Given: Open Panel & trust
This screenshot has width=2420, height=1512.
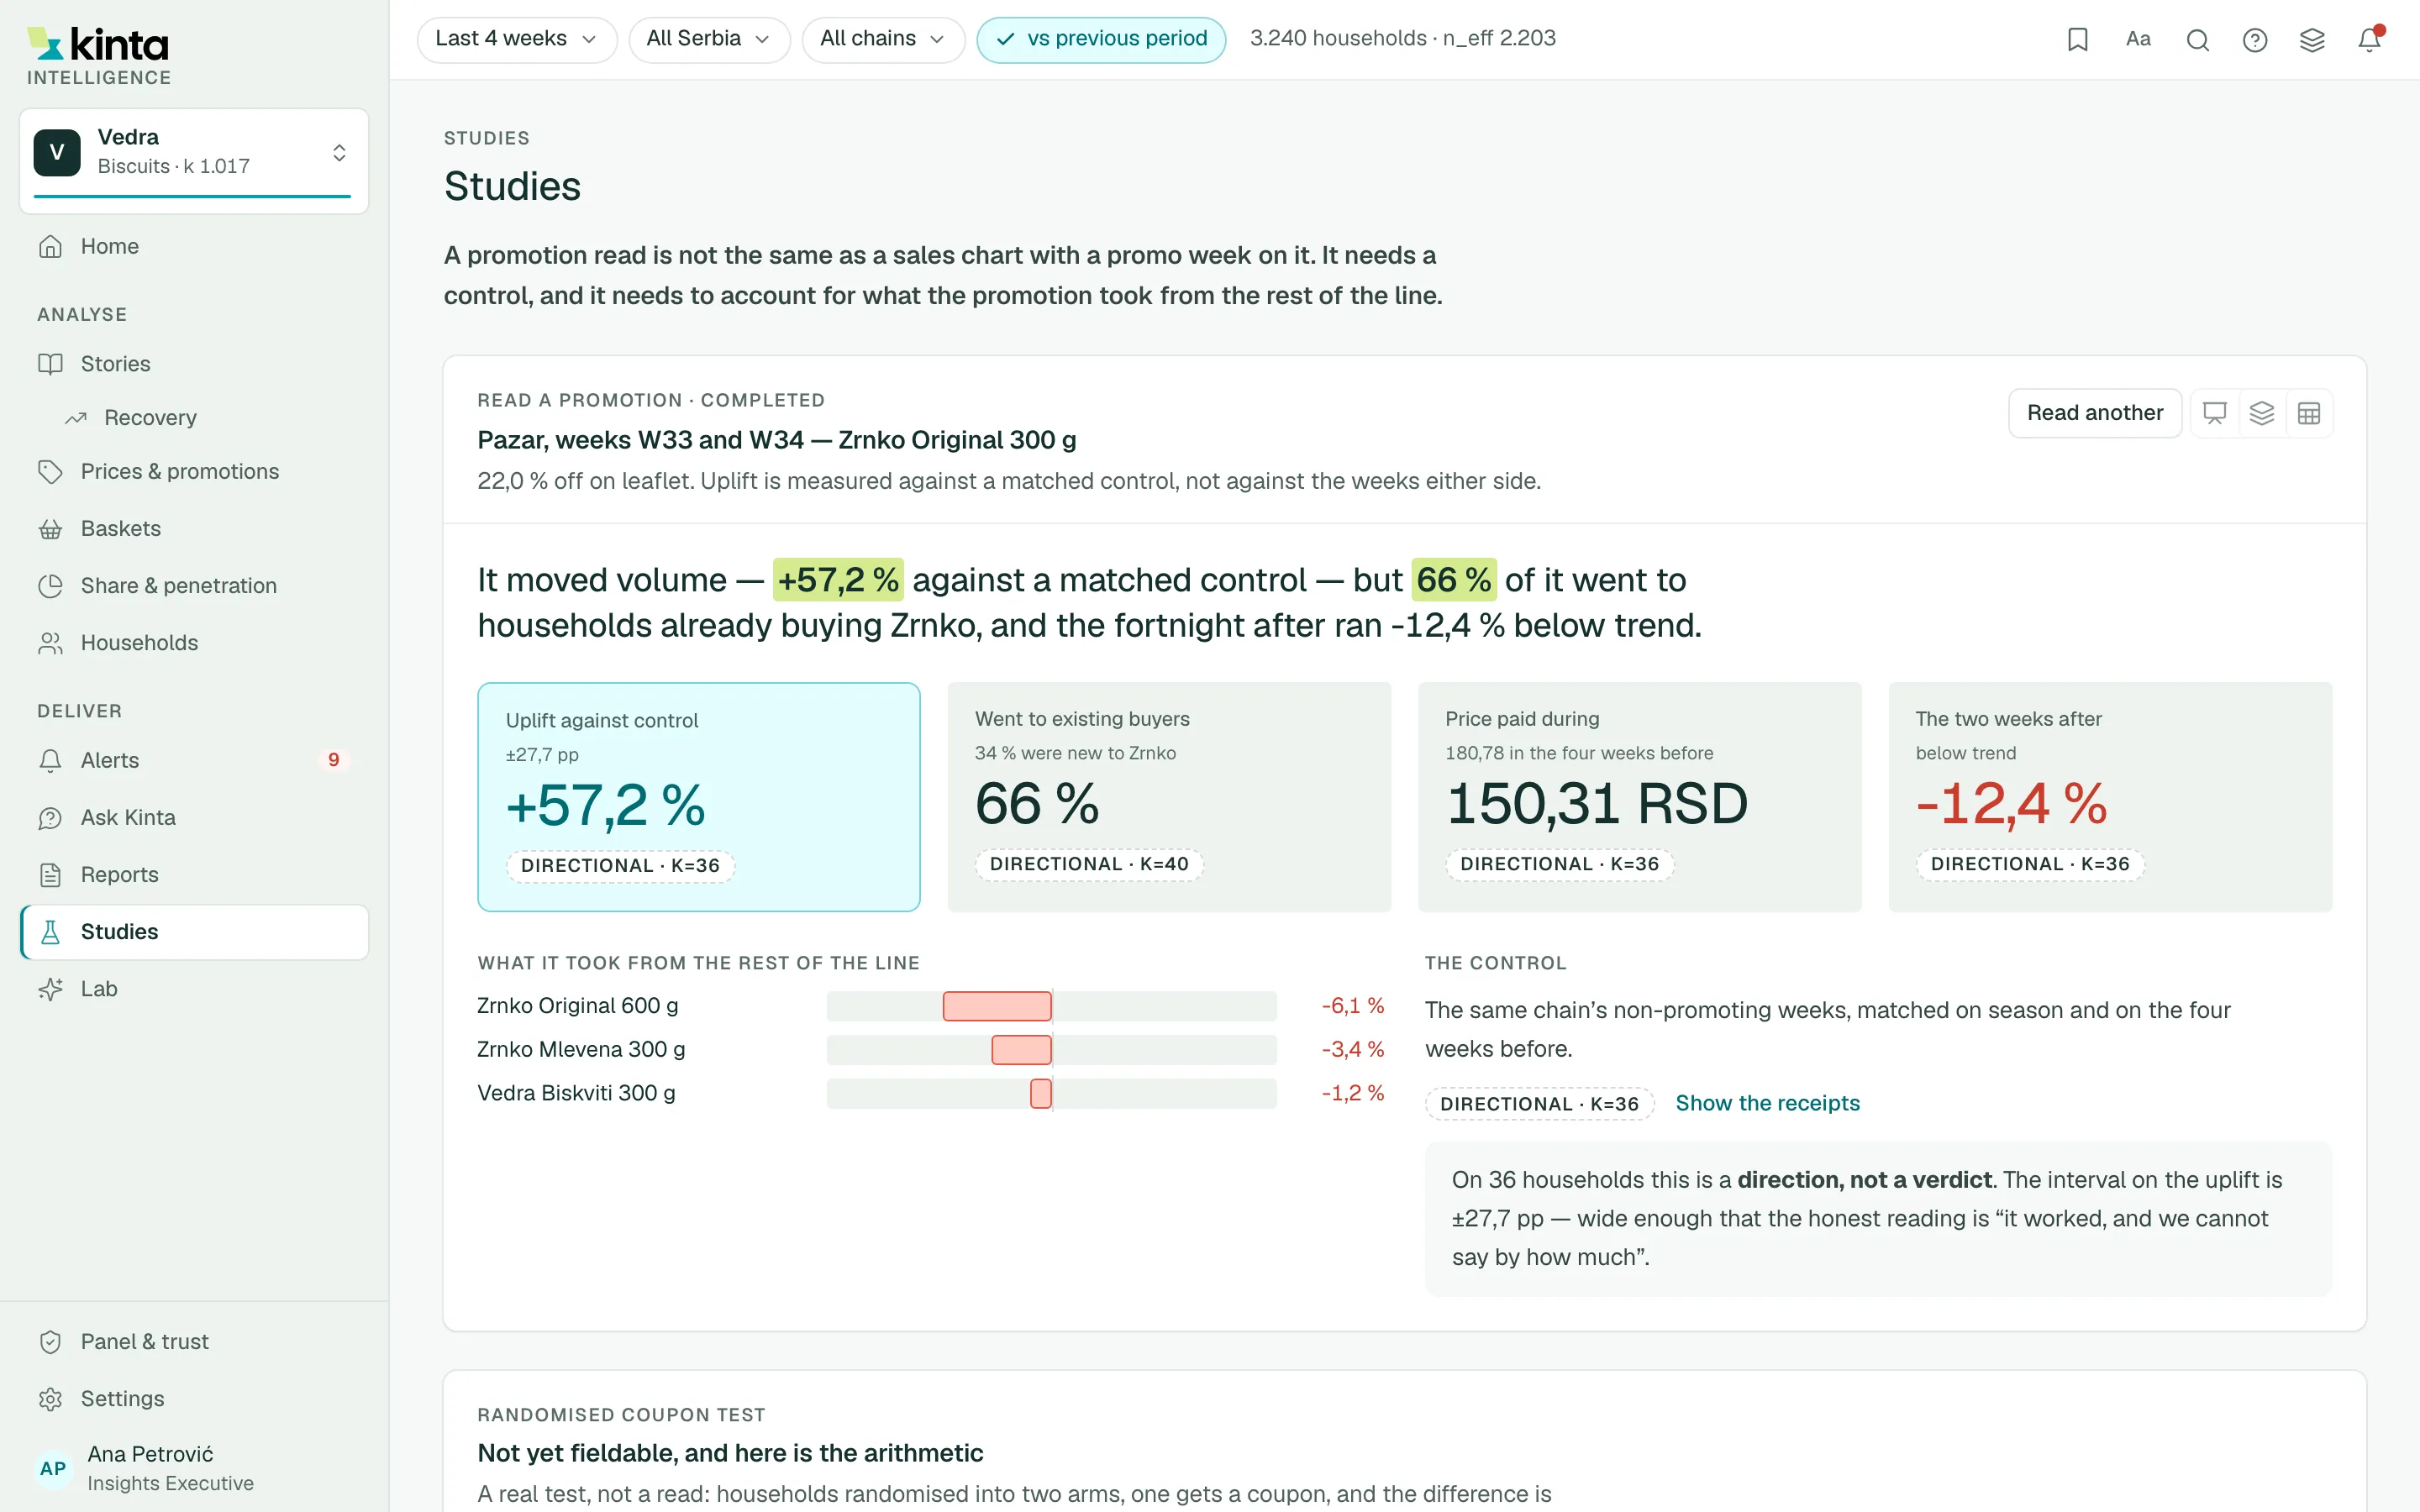Looking at the screenshot, I should [x=194, y=1342].
